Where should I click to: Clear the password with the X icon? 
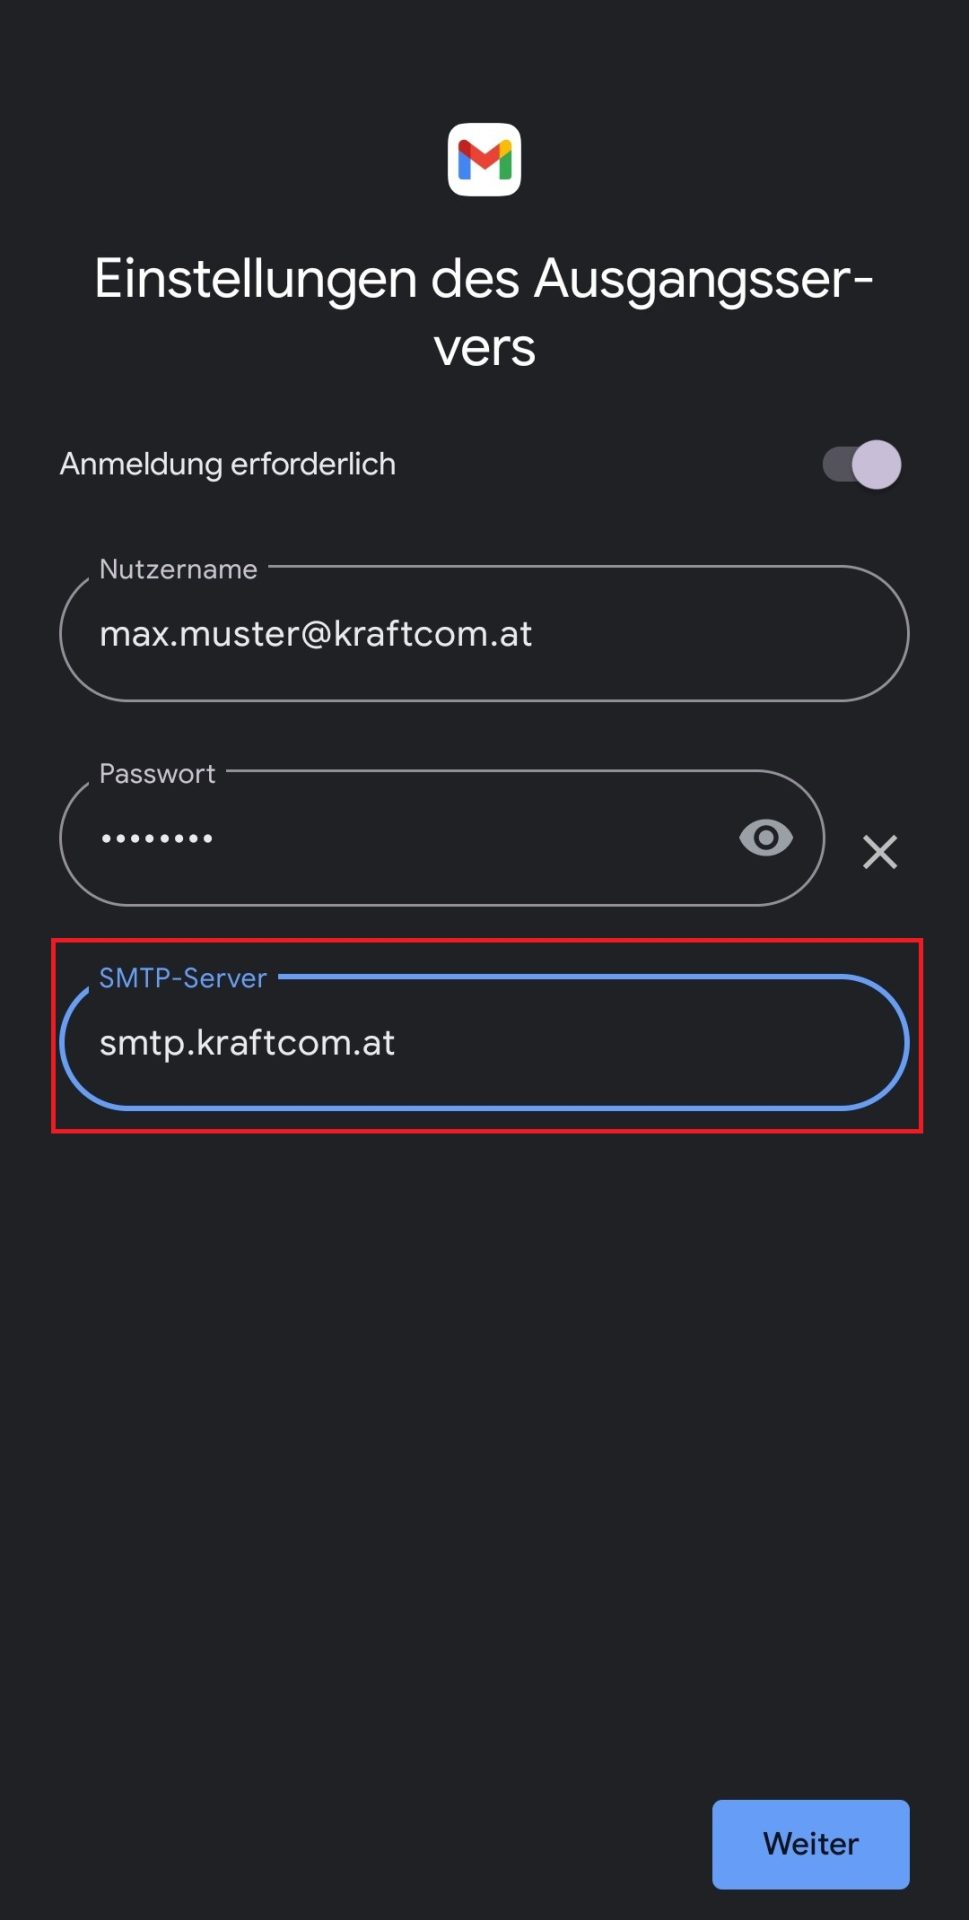point(880,852)
